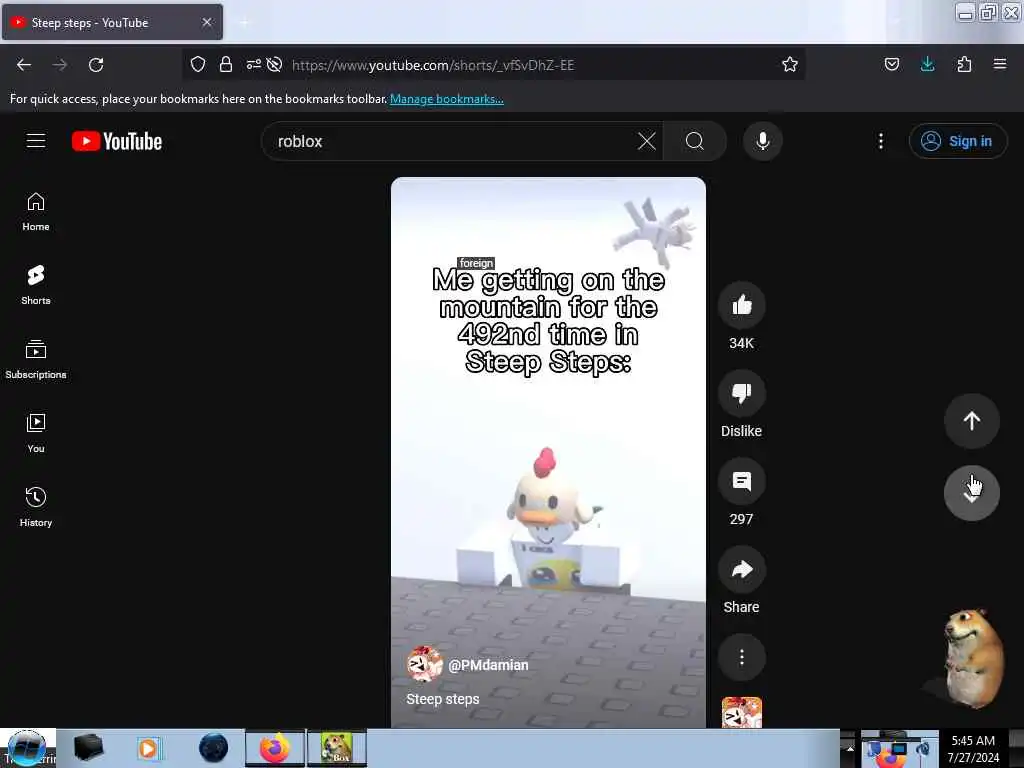
Task: Open the media player taskbar icon
Action: pos(148,748)
